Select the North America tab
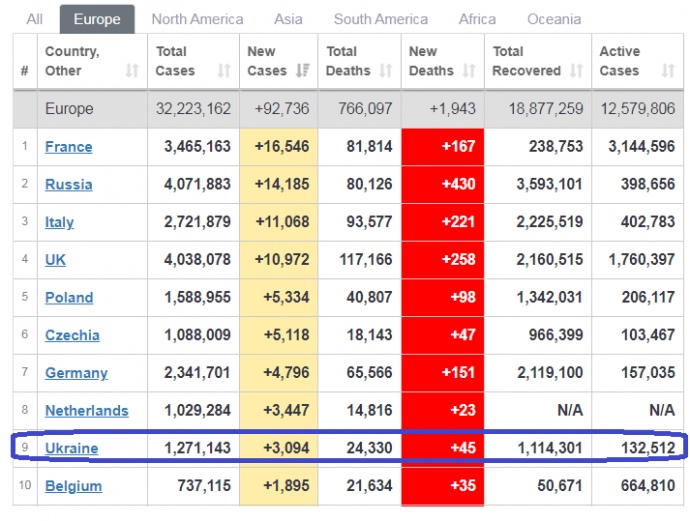The height and width of the screenshot is (521, 690). click(x=197, y=19)
